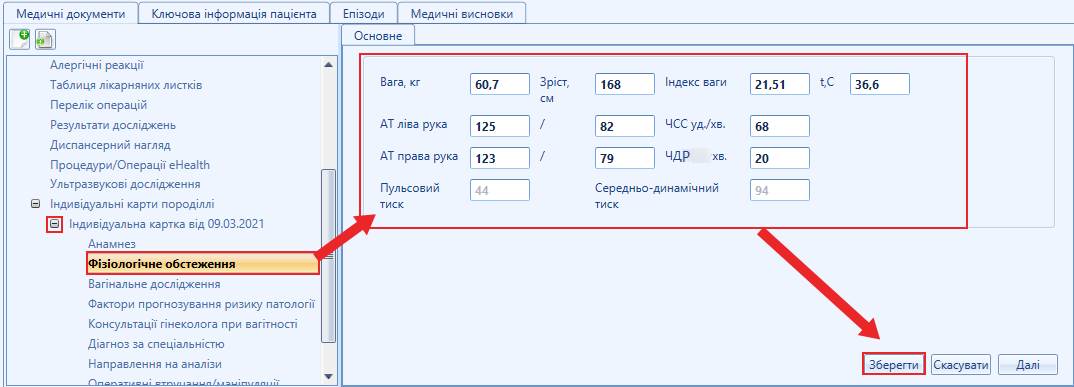This screenshot has height=387, width=1074.
Task: Click the temperature t,C input field
Action: (x=879, y=84)
